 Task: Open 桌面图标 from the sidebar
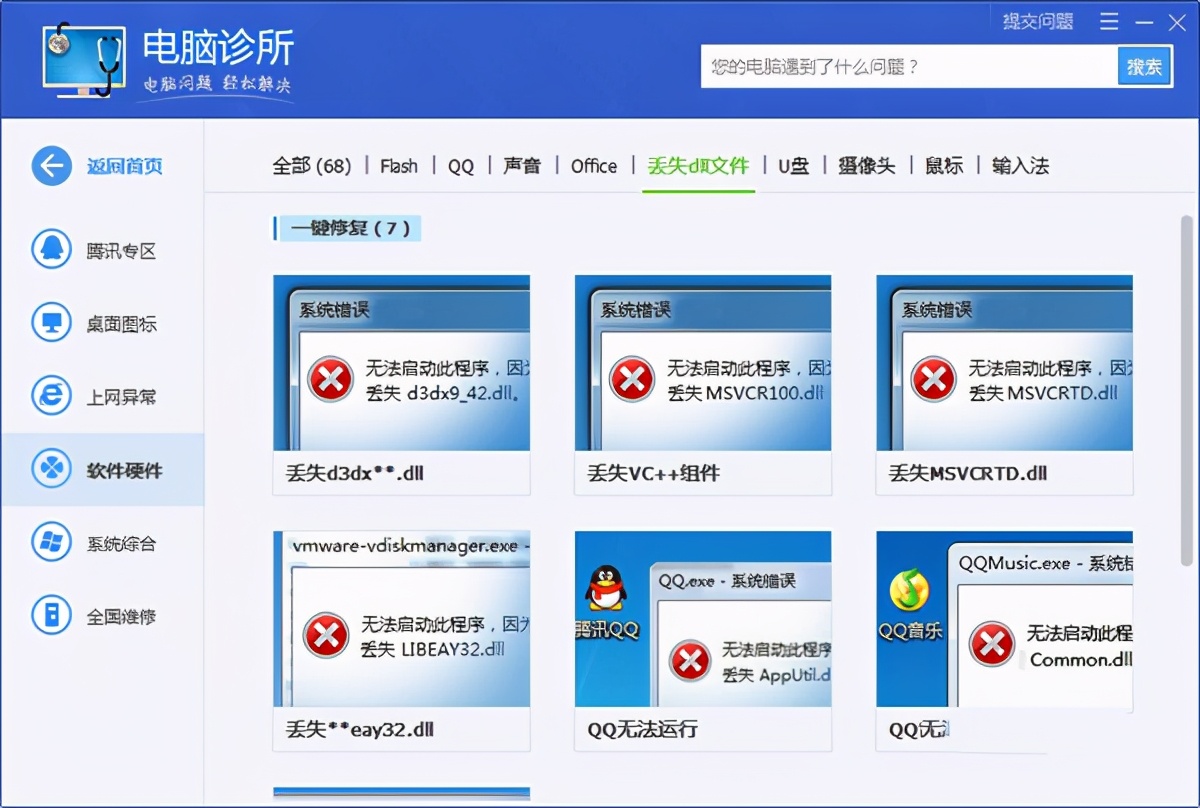click(51, 323)
